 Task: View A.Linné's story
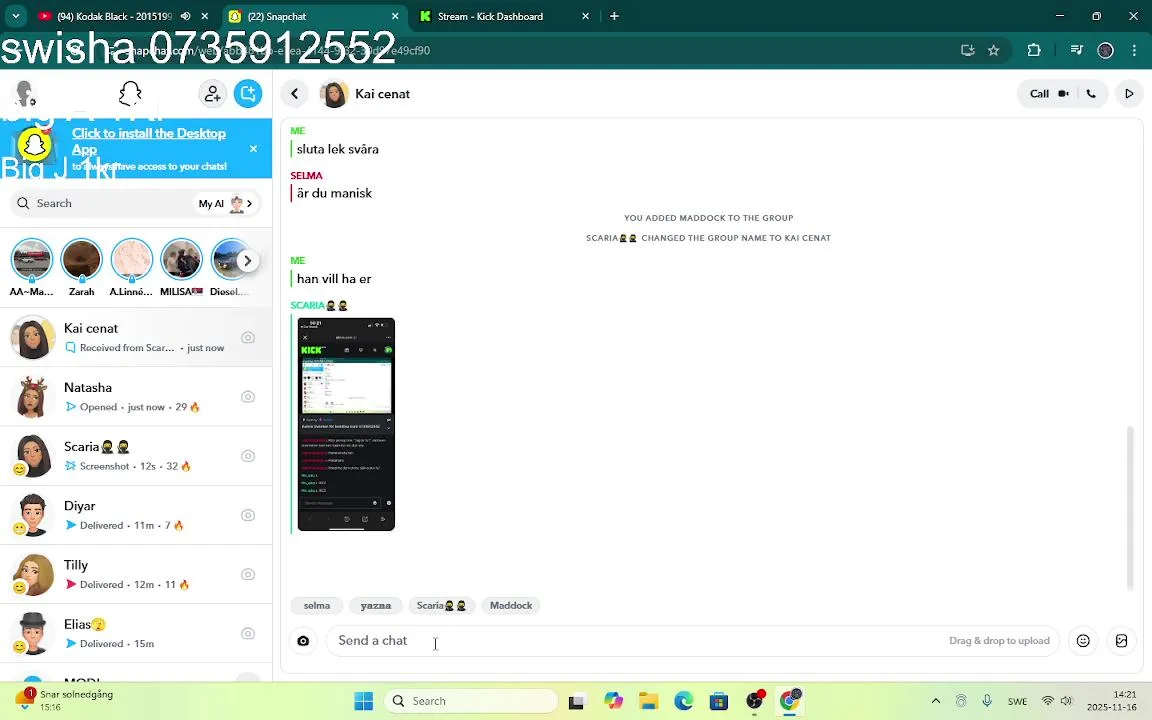tap(132, 267)
